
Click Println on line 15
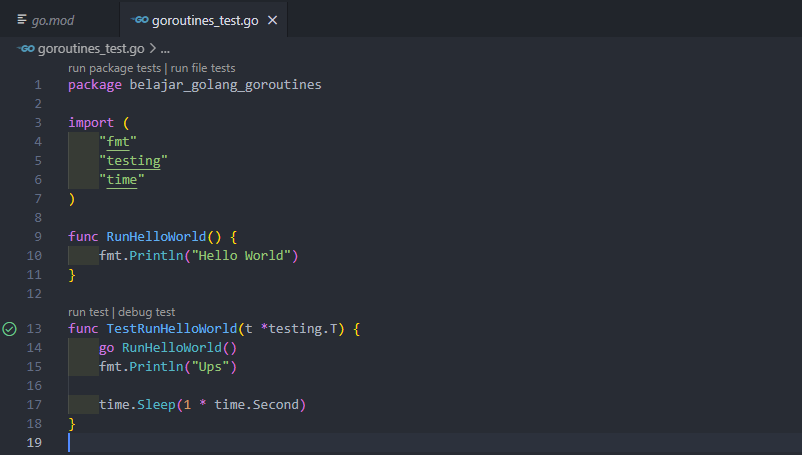click(157, 367)
